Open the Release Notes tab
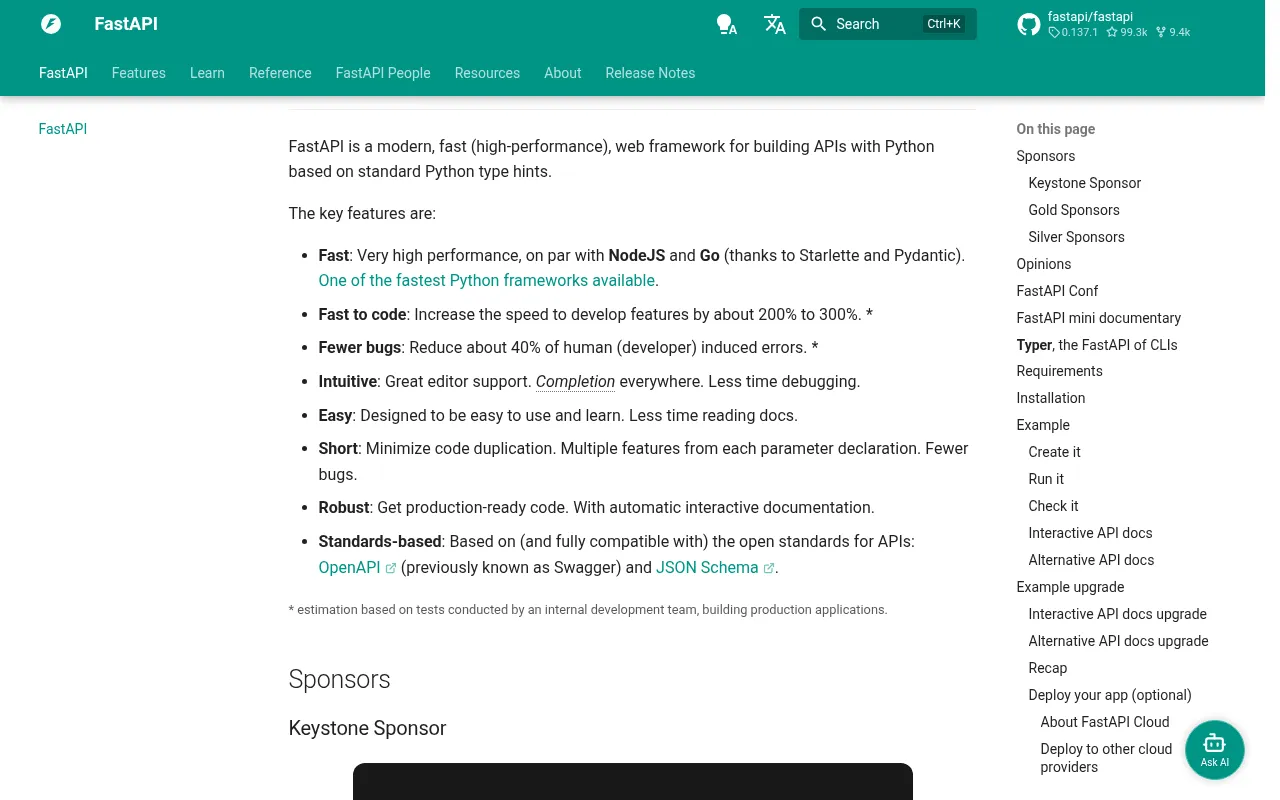This screenshot has height=800, width=1280. (650, 73)
